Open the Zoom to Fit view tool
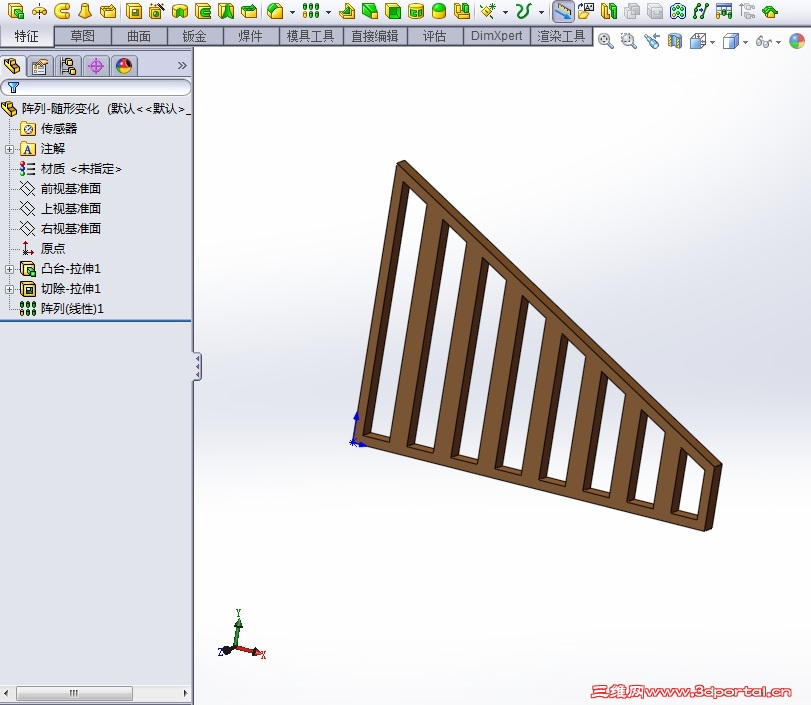This screenshot has width=811, height=705. (606, 41)
